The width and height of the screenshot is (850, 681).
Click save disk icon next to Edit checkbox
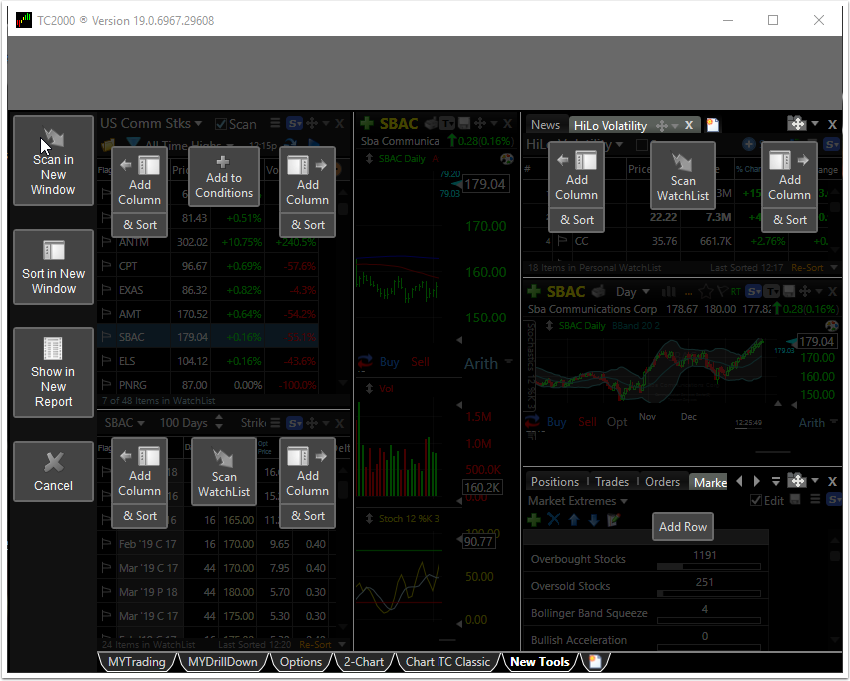tap(795, 499)
